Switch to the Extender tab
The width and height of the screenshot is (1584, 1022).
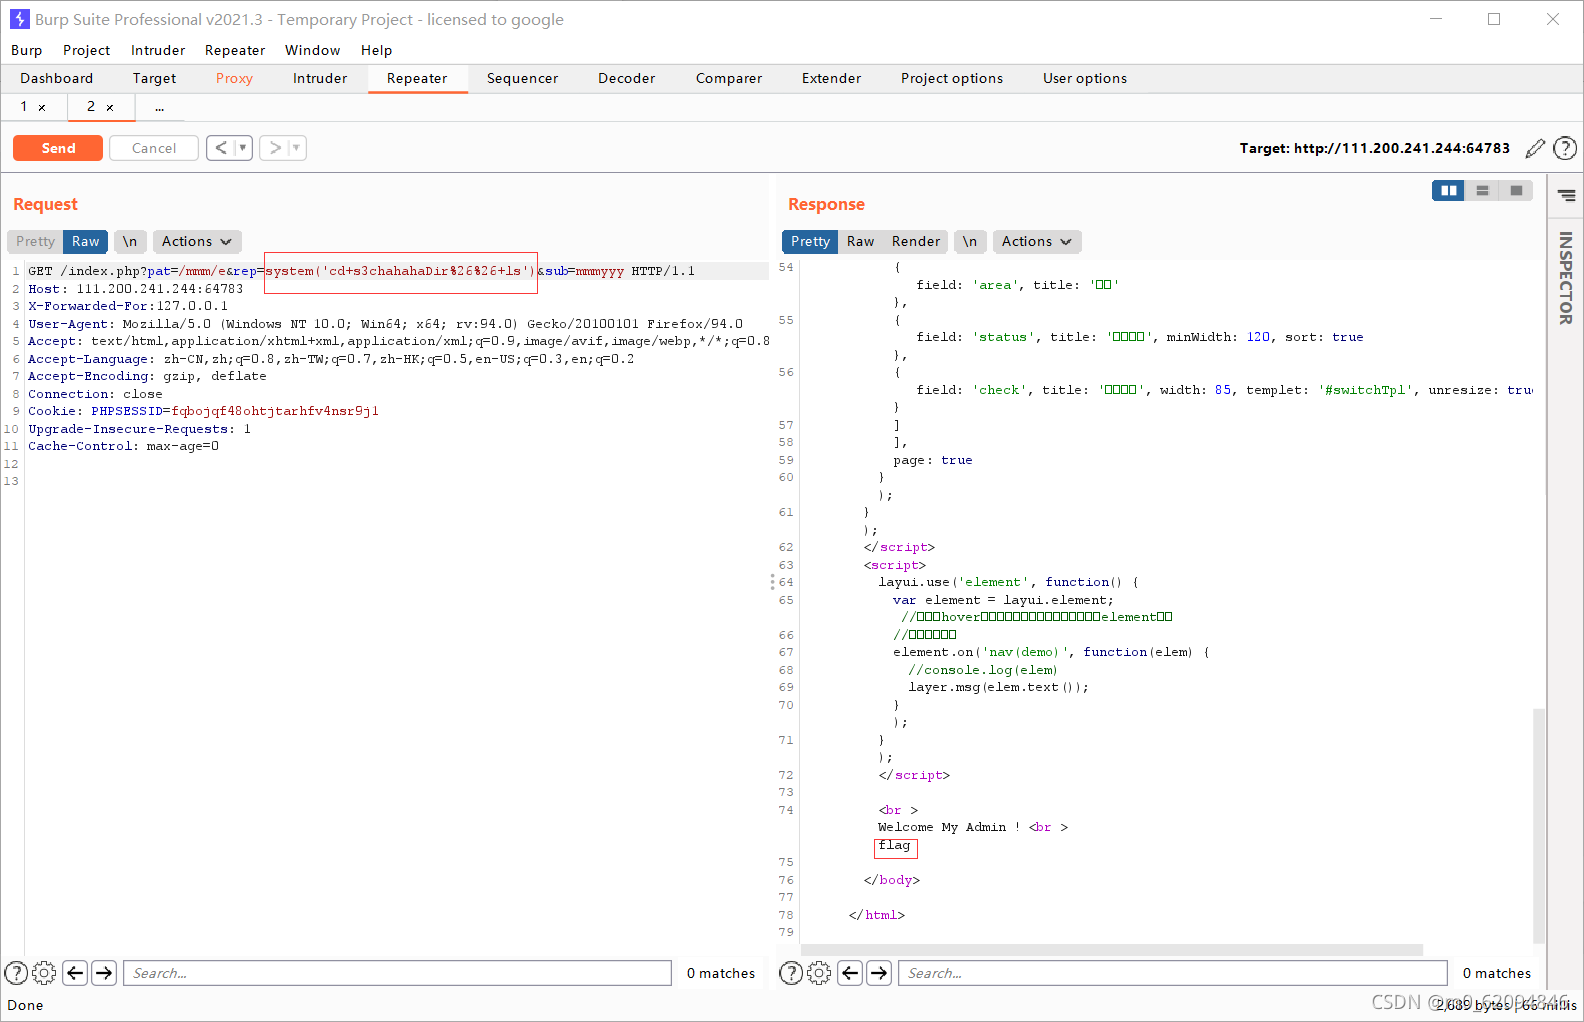pyautogui.click(x=831, y=78)
